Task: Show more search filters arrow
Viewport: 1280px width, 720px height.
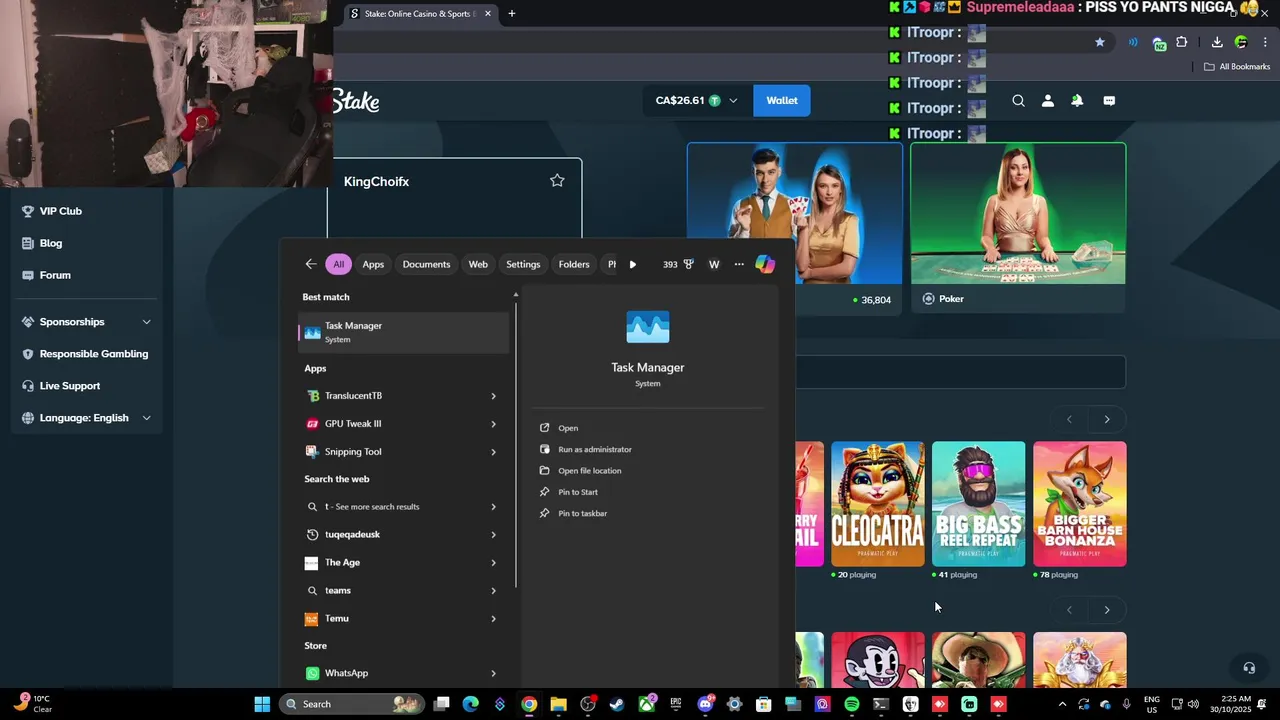Action: [633, 264]
